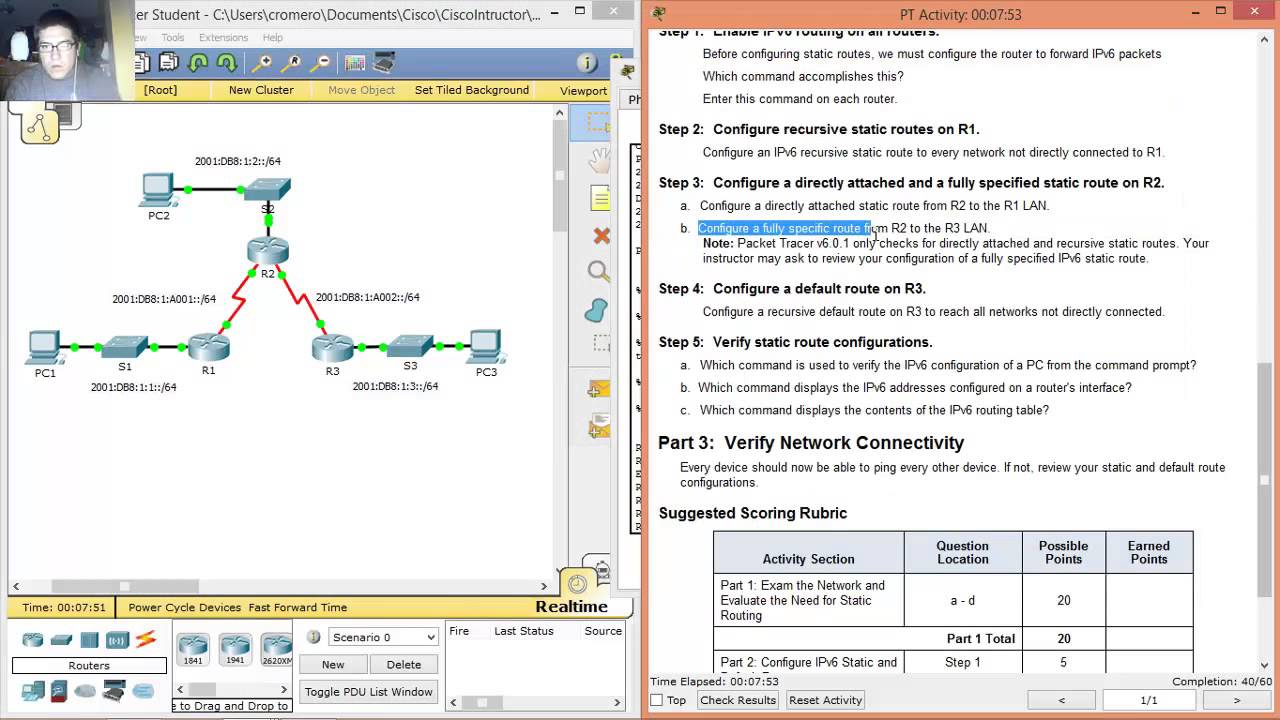
Task: Click the Paste clipboard icon in toolbar
Action: 168,63
